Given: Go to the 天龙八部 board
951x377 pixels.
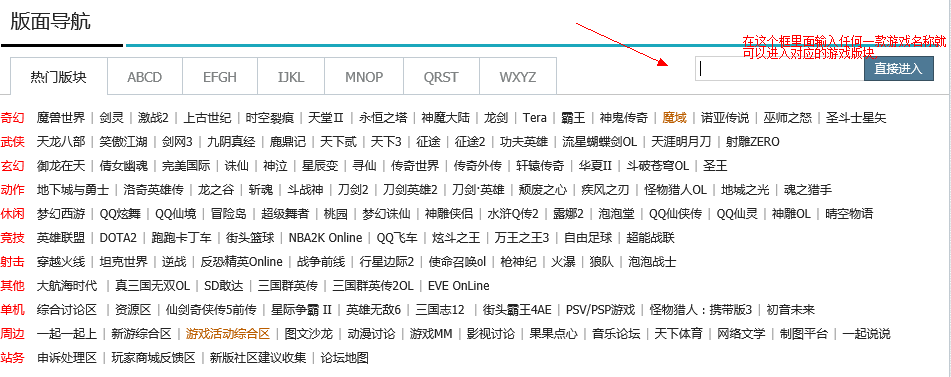Looking at the screenshot, I should [x=61, y=142].
